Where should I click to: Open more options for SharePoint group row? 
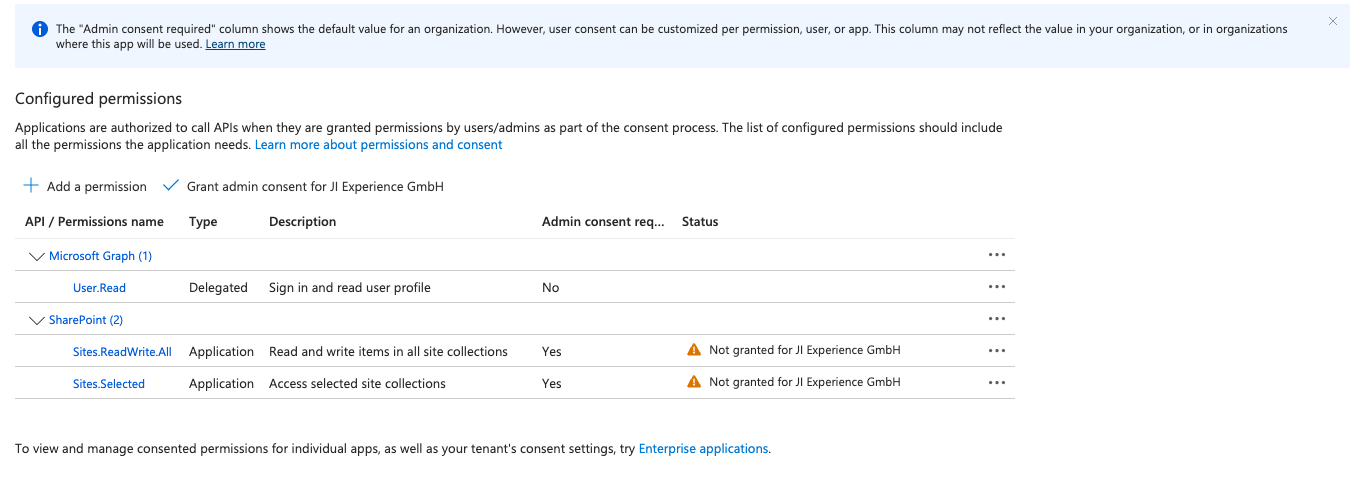click(996, 319)
